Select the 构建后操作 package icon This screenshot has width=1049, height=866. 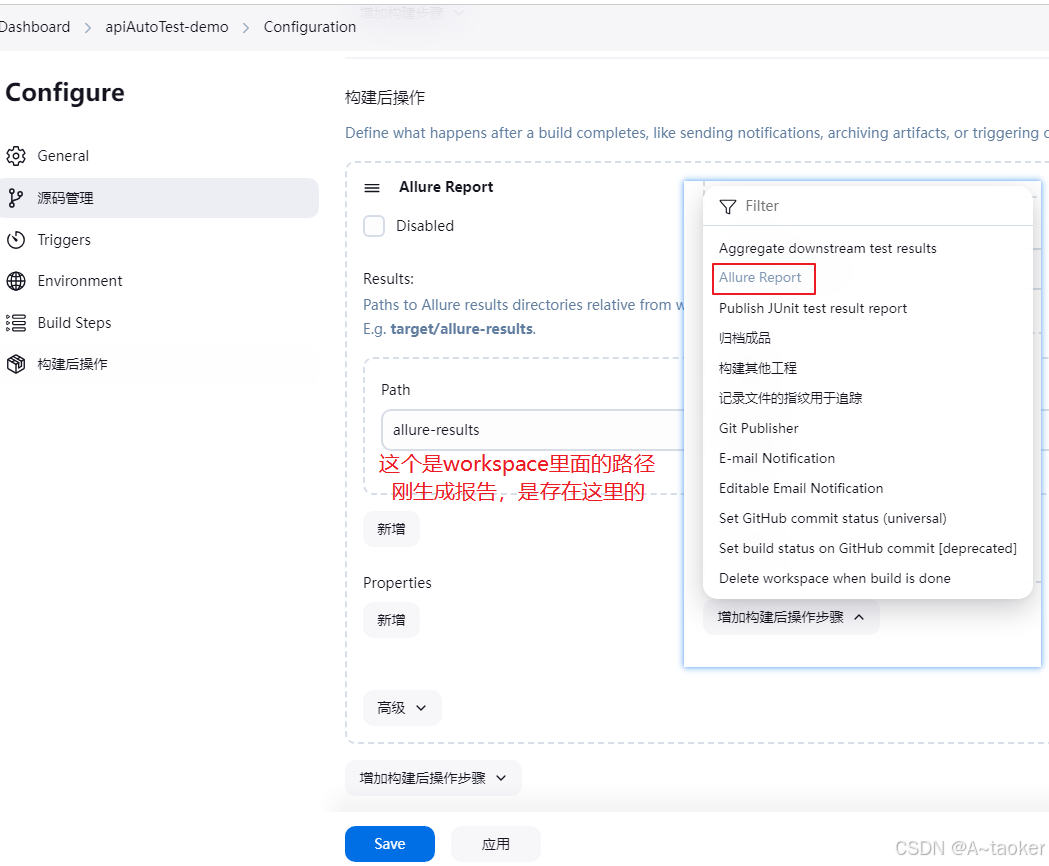[17, 363]
